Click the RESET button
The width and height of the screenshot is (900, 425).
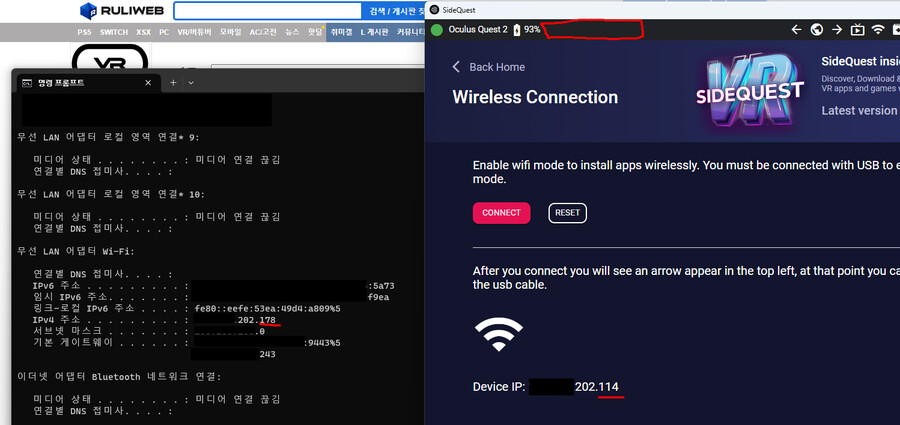pos(567,212)
